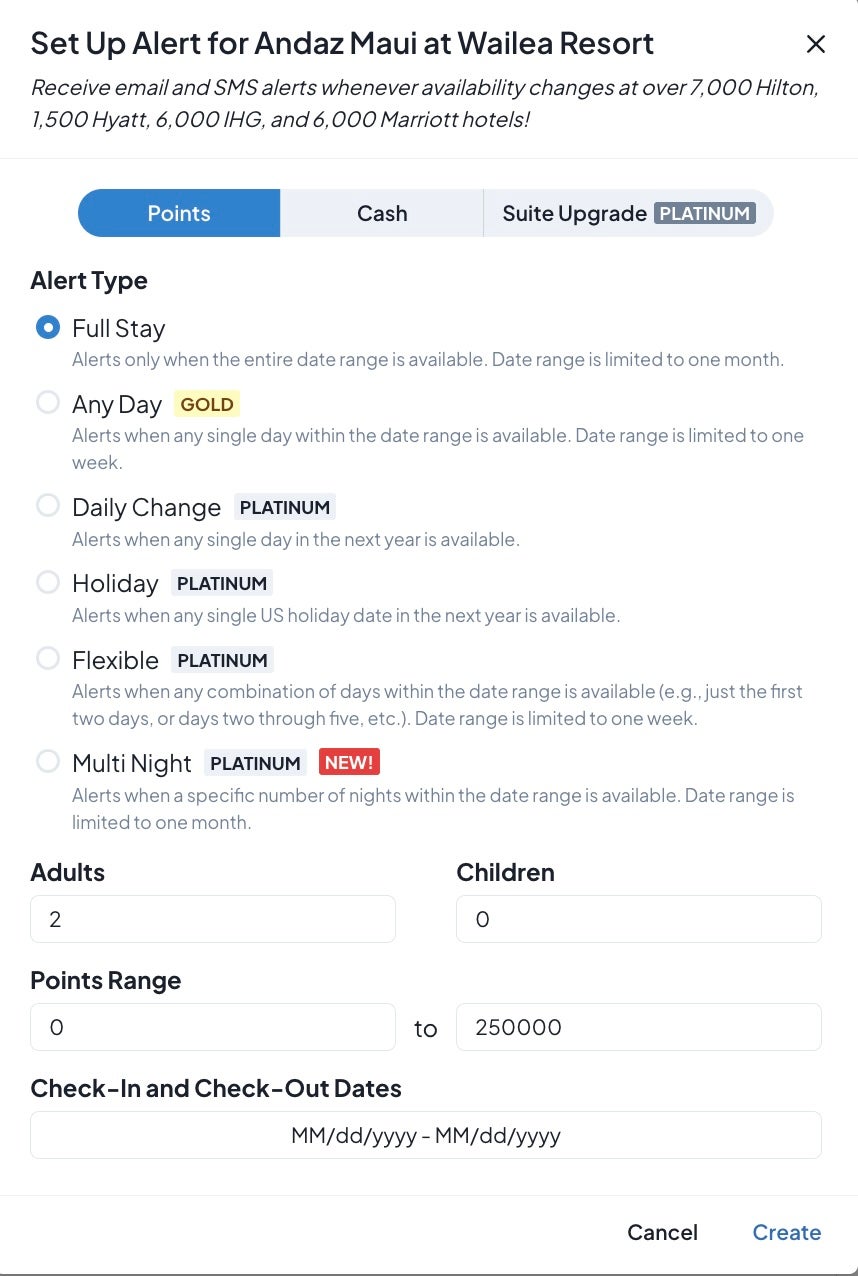Select the Full Stay radio button
The height and width of the screenshot is (1276, 858).
[x=48, y=328]
